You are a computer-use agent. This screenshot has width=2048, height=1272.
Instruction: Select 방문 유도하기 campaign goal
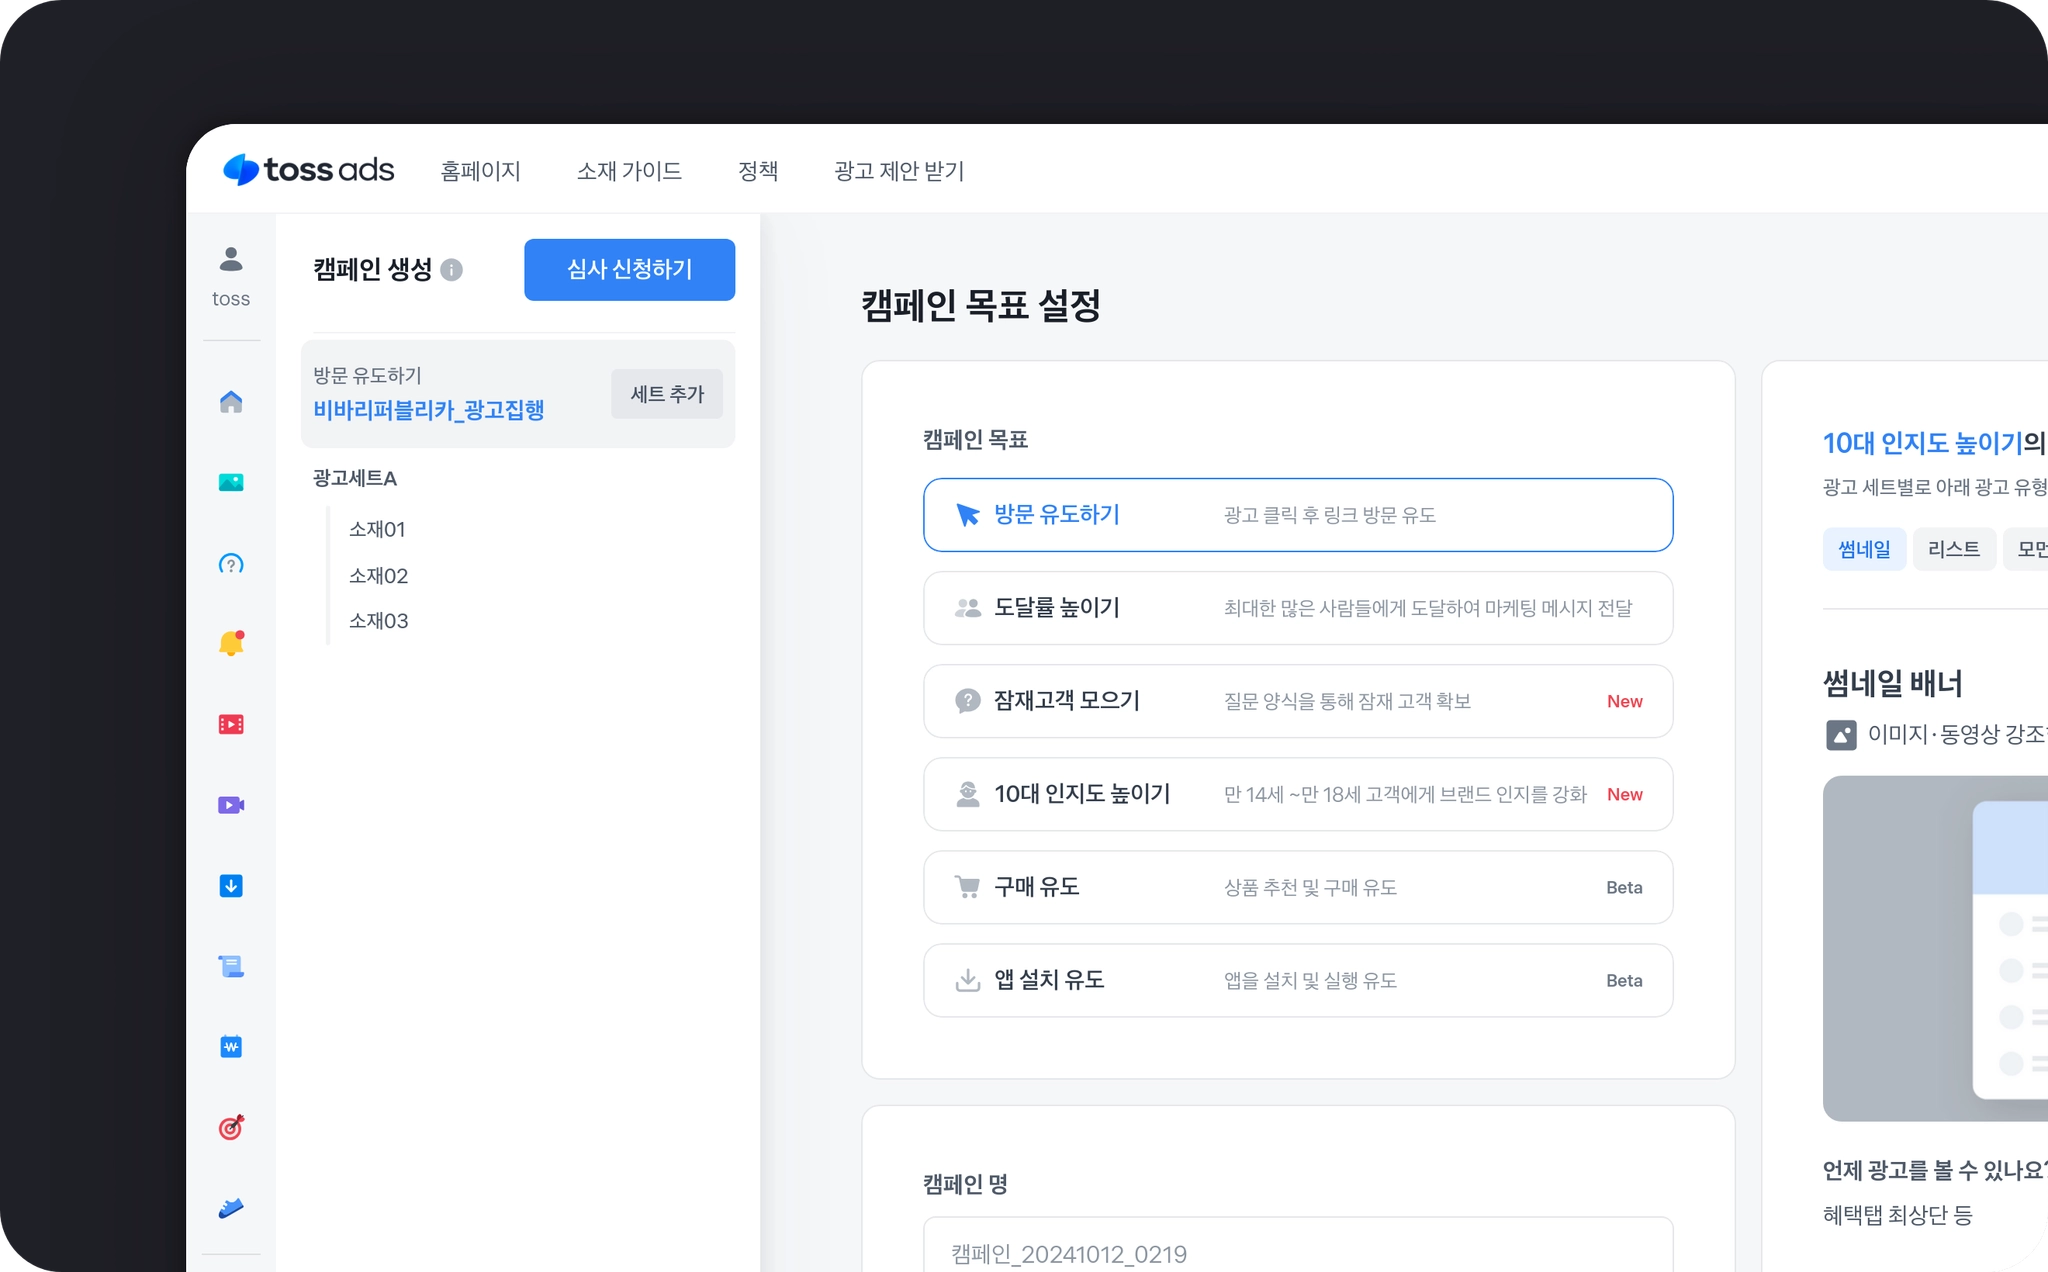[x=1297, y=515]
